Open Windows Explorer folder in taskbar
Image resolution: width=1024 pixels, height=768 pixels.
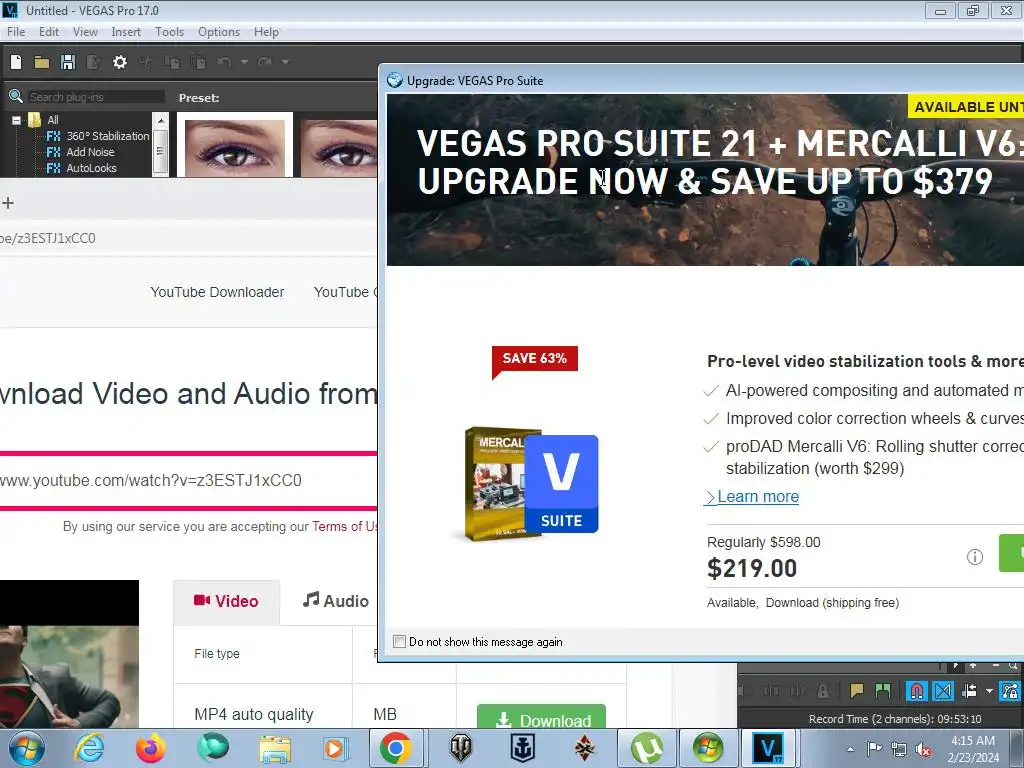tap(275, 748)
